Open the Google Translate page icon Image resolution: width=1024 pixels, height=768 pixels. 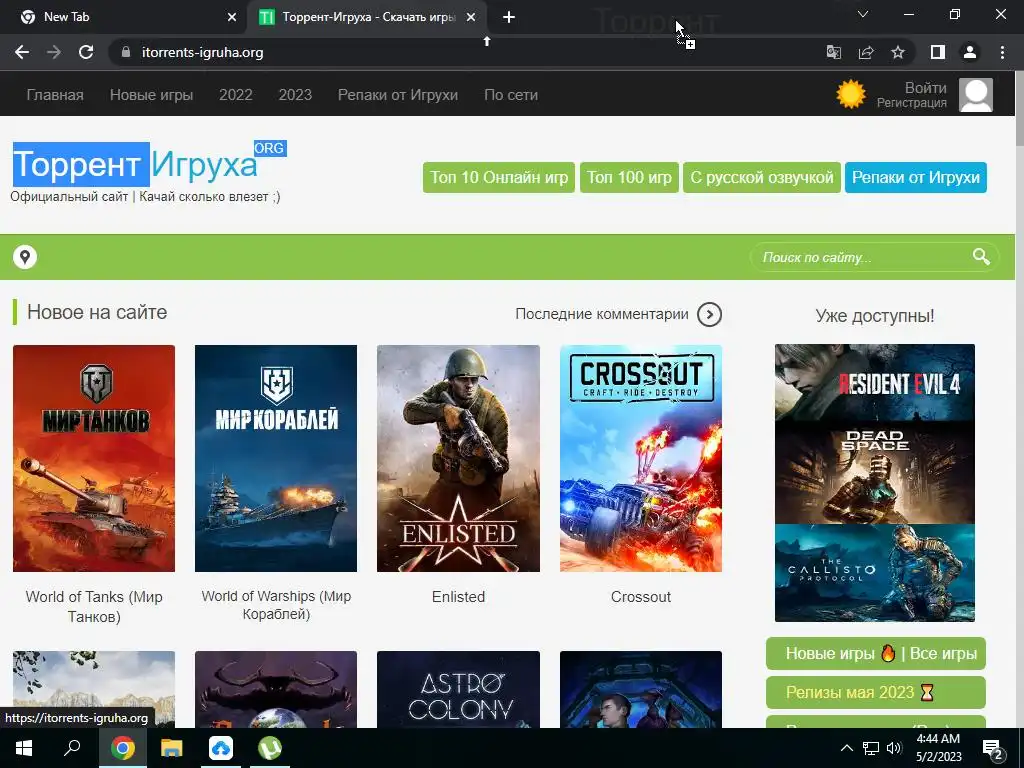[834, 52]
